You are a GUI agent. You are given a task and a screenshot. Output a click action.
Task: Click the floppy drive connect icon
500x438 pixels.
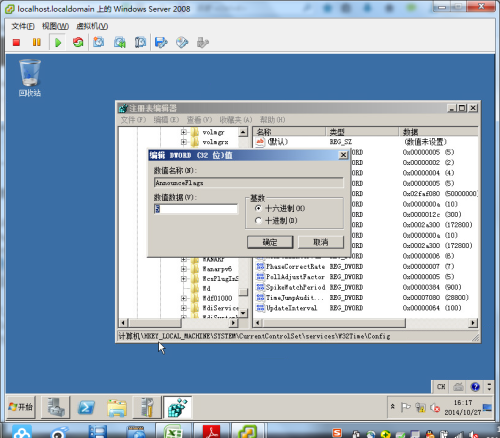tap(161, 42)
